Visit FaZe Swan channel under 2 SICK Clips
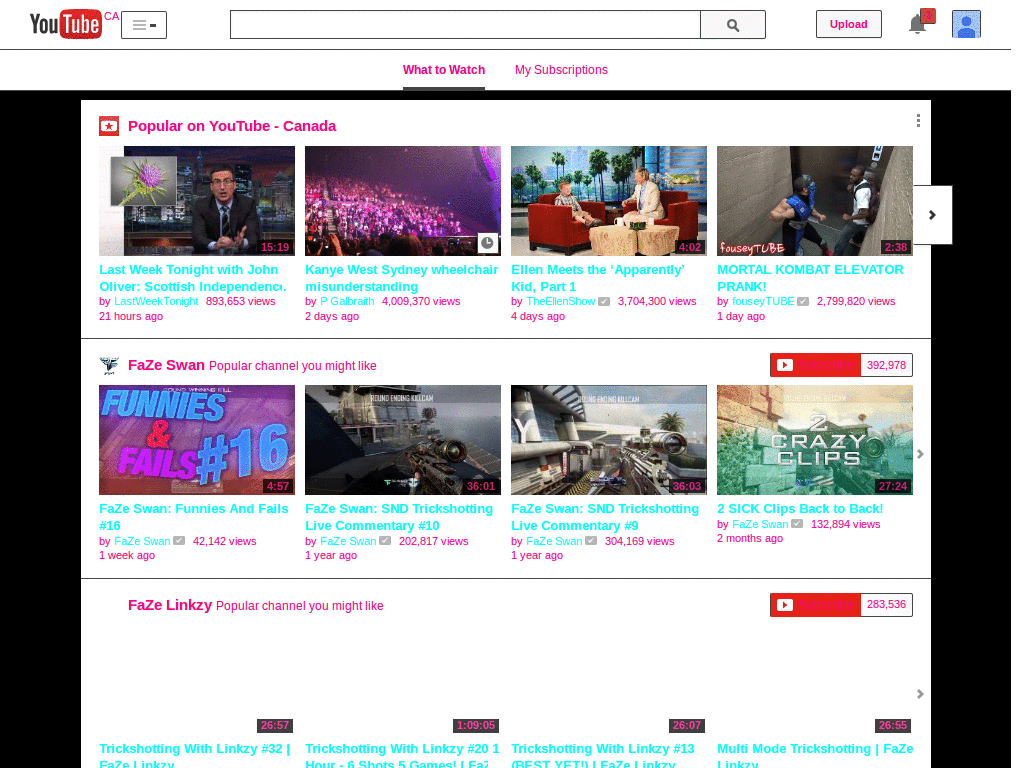This screenshot has width=1024, height=768. pyautogui.click(x=760, y=524)
